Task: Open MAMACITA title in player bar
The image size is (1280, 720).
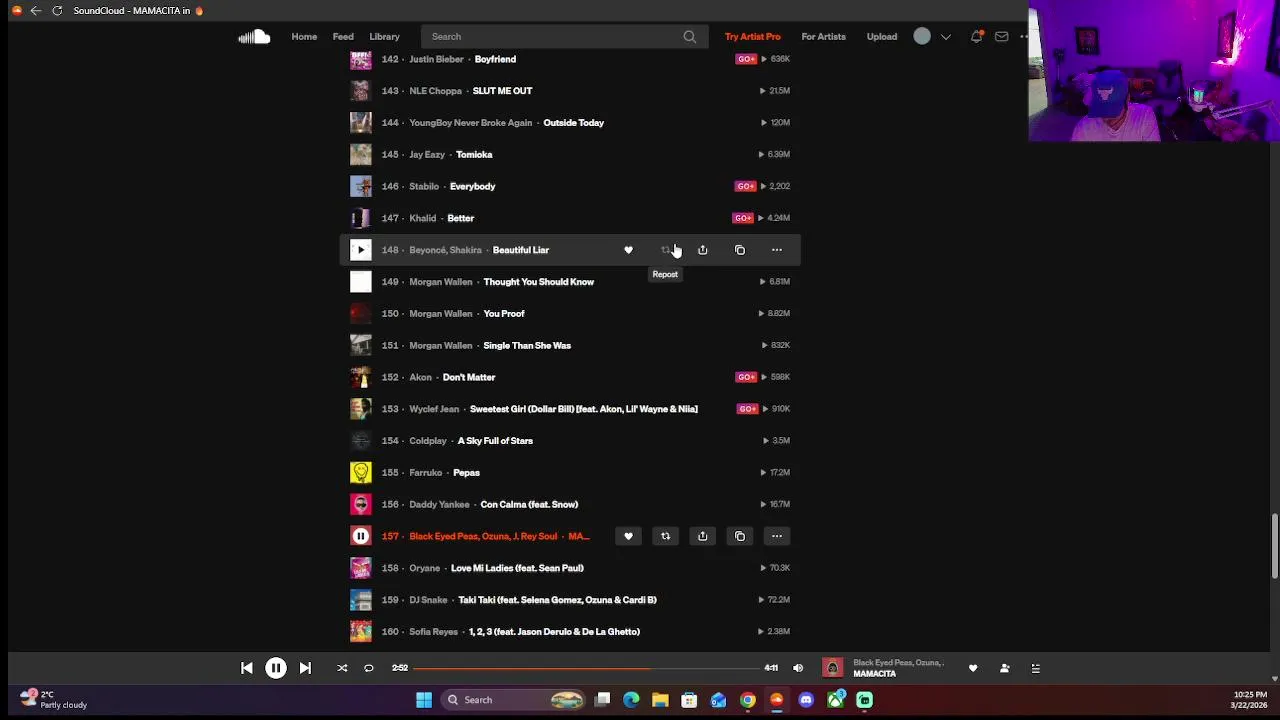Action: pos(874,674)
